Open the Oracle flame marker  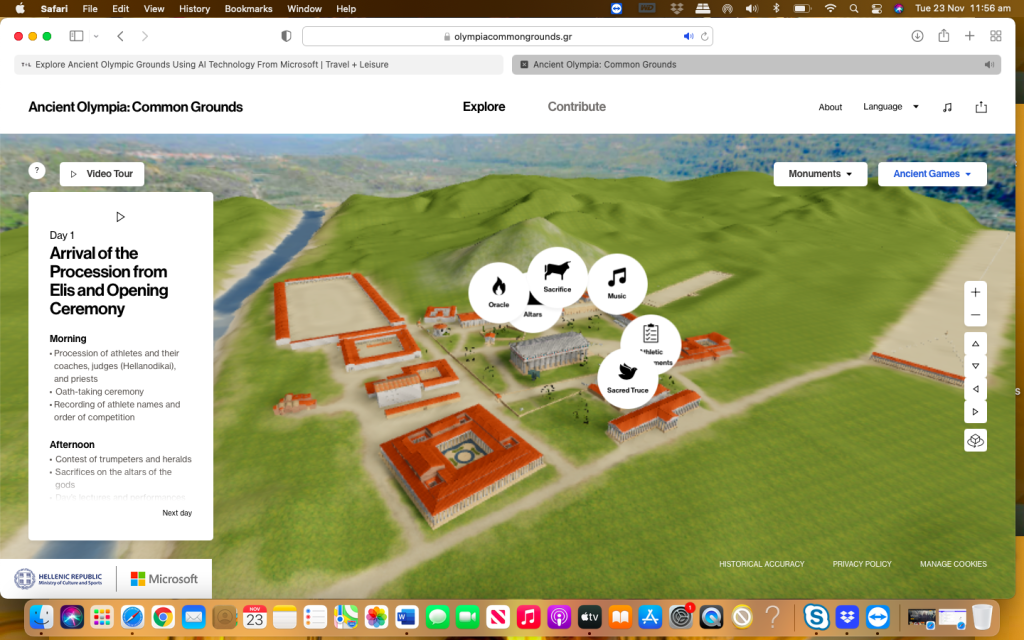tap(498, 292)
